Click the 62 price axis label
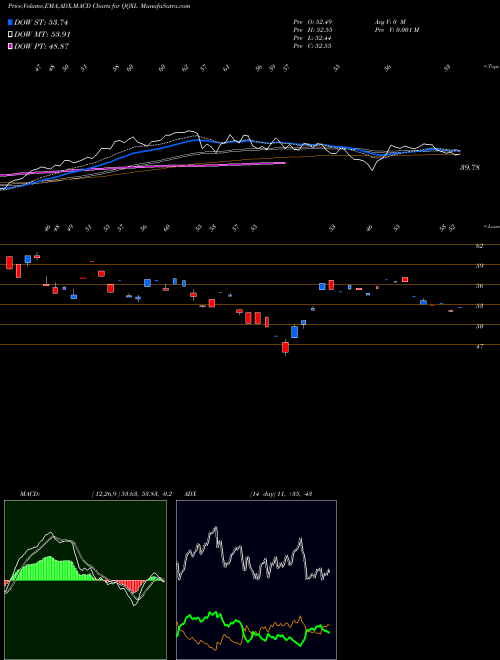The height and width of the screenshot is (660, 500). (x=479, y=245)
